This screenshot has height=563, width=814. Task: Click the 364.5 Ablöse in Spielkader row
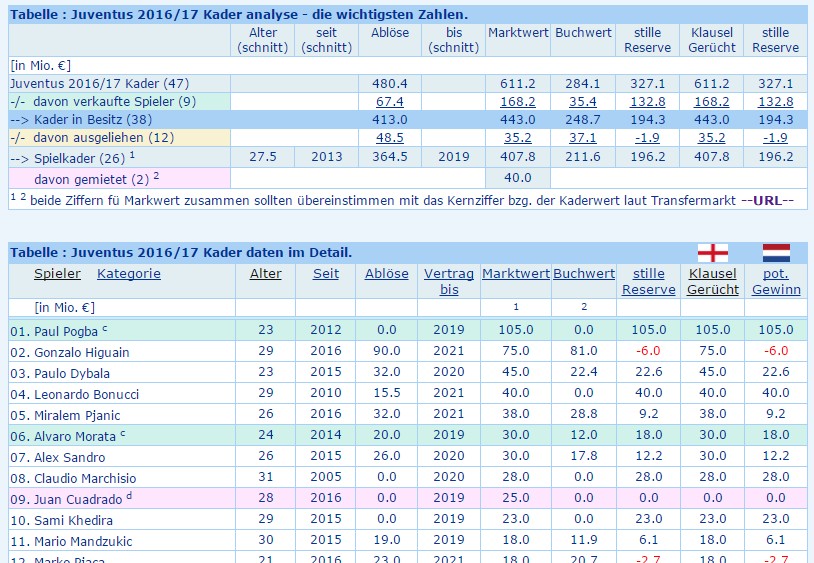coord(390,157)
